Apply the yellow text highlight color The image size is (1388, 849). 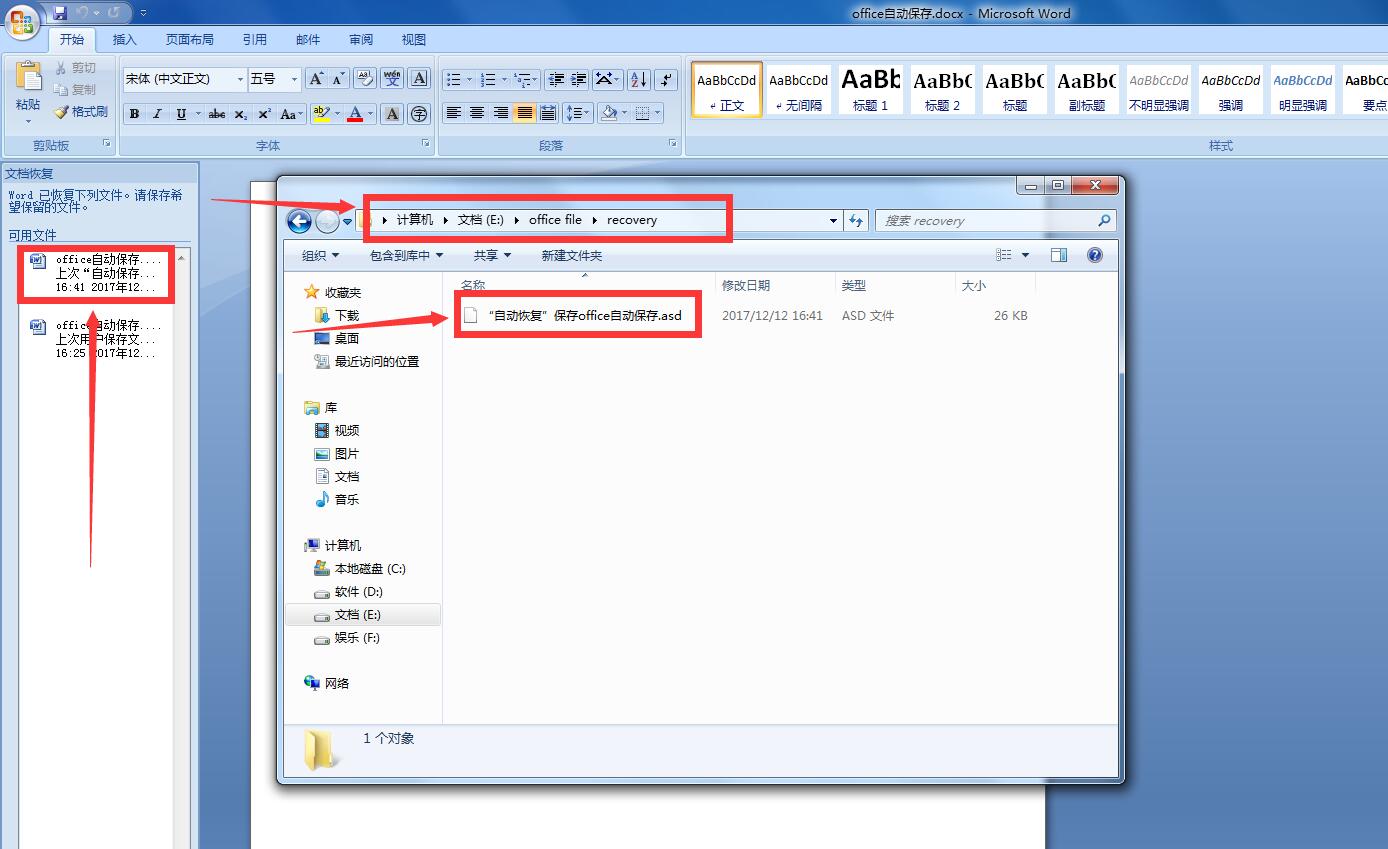[x=320, y=114]
